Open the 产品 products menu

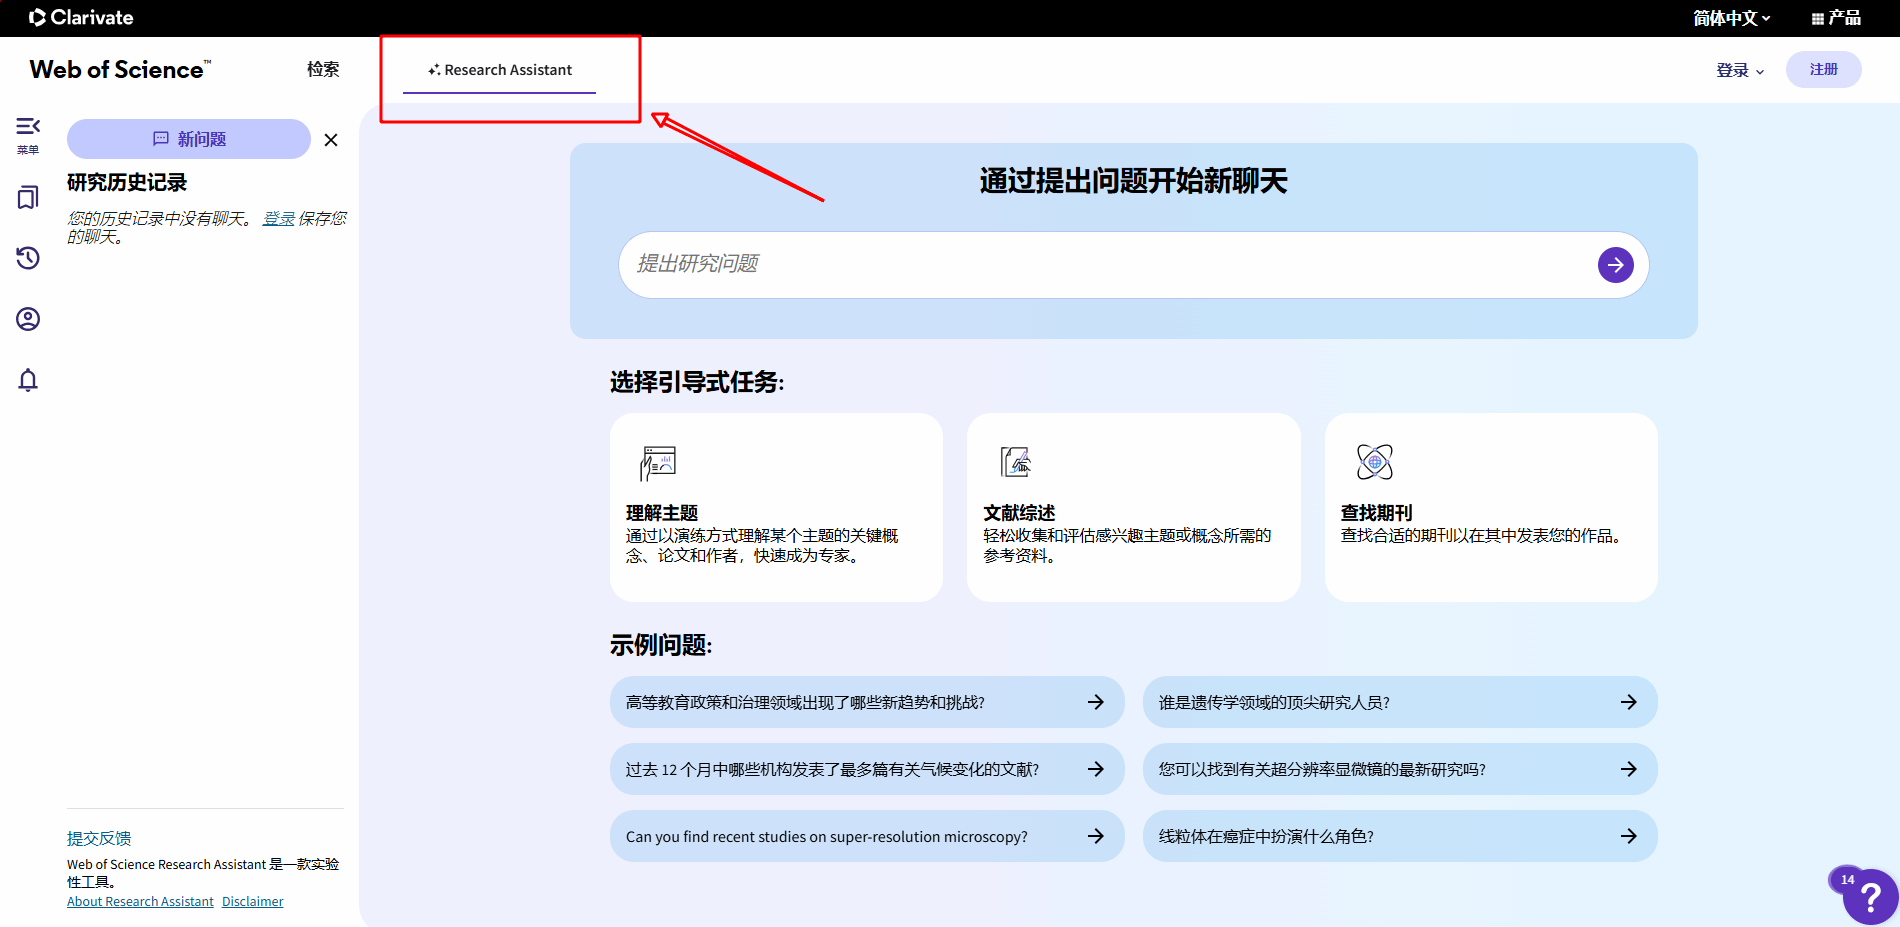point(1836,18)
